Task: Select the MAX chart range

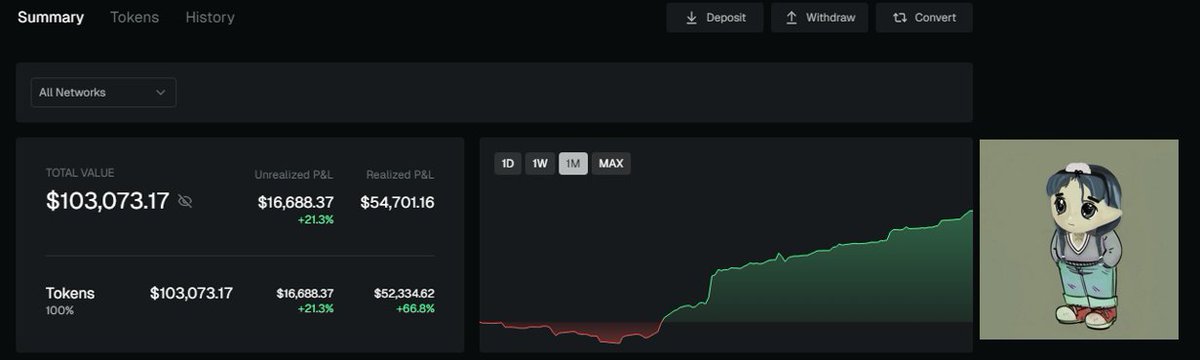Action: [611, 163]
